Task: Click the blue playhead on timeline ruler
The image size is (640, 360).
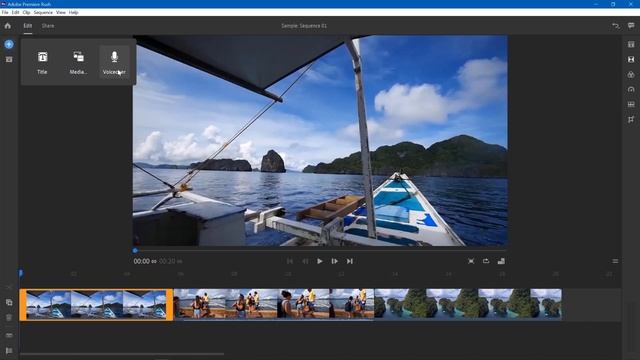Action: pos(21,273)
